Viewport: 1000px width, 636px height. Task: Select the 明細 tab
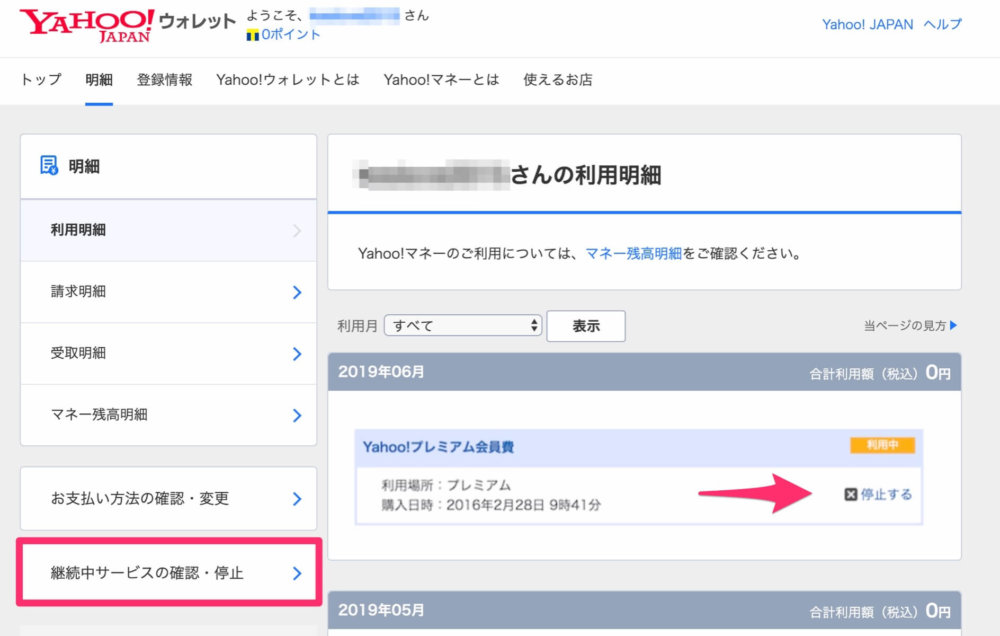pos(99,80)
